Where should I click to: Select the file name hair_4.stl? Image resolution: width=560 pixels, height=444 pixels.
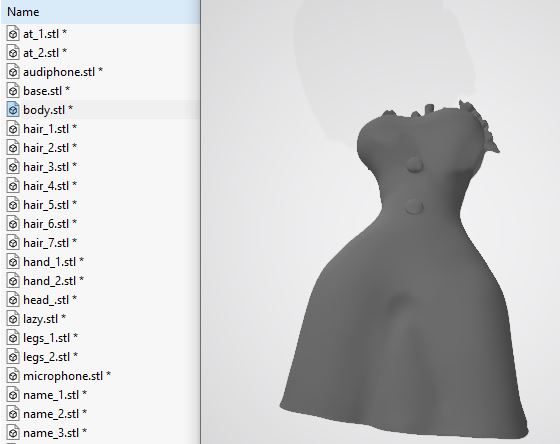click(x=50, y=186)
